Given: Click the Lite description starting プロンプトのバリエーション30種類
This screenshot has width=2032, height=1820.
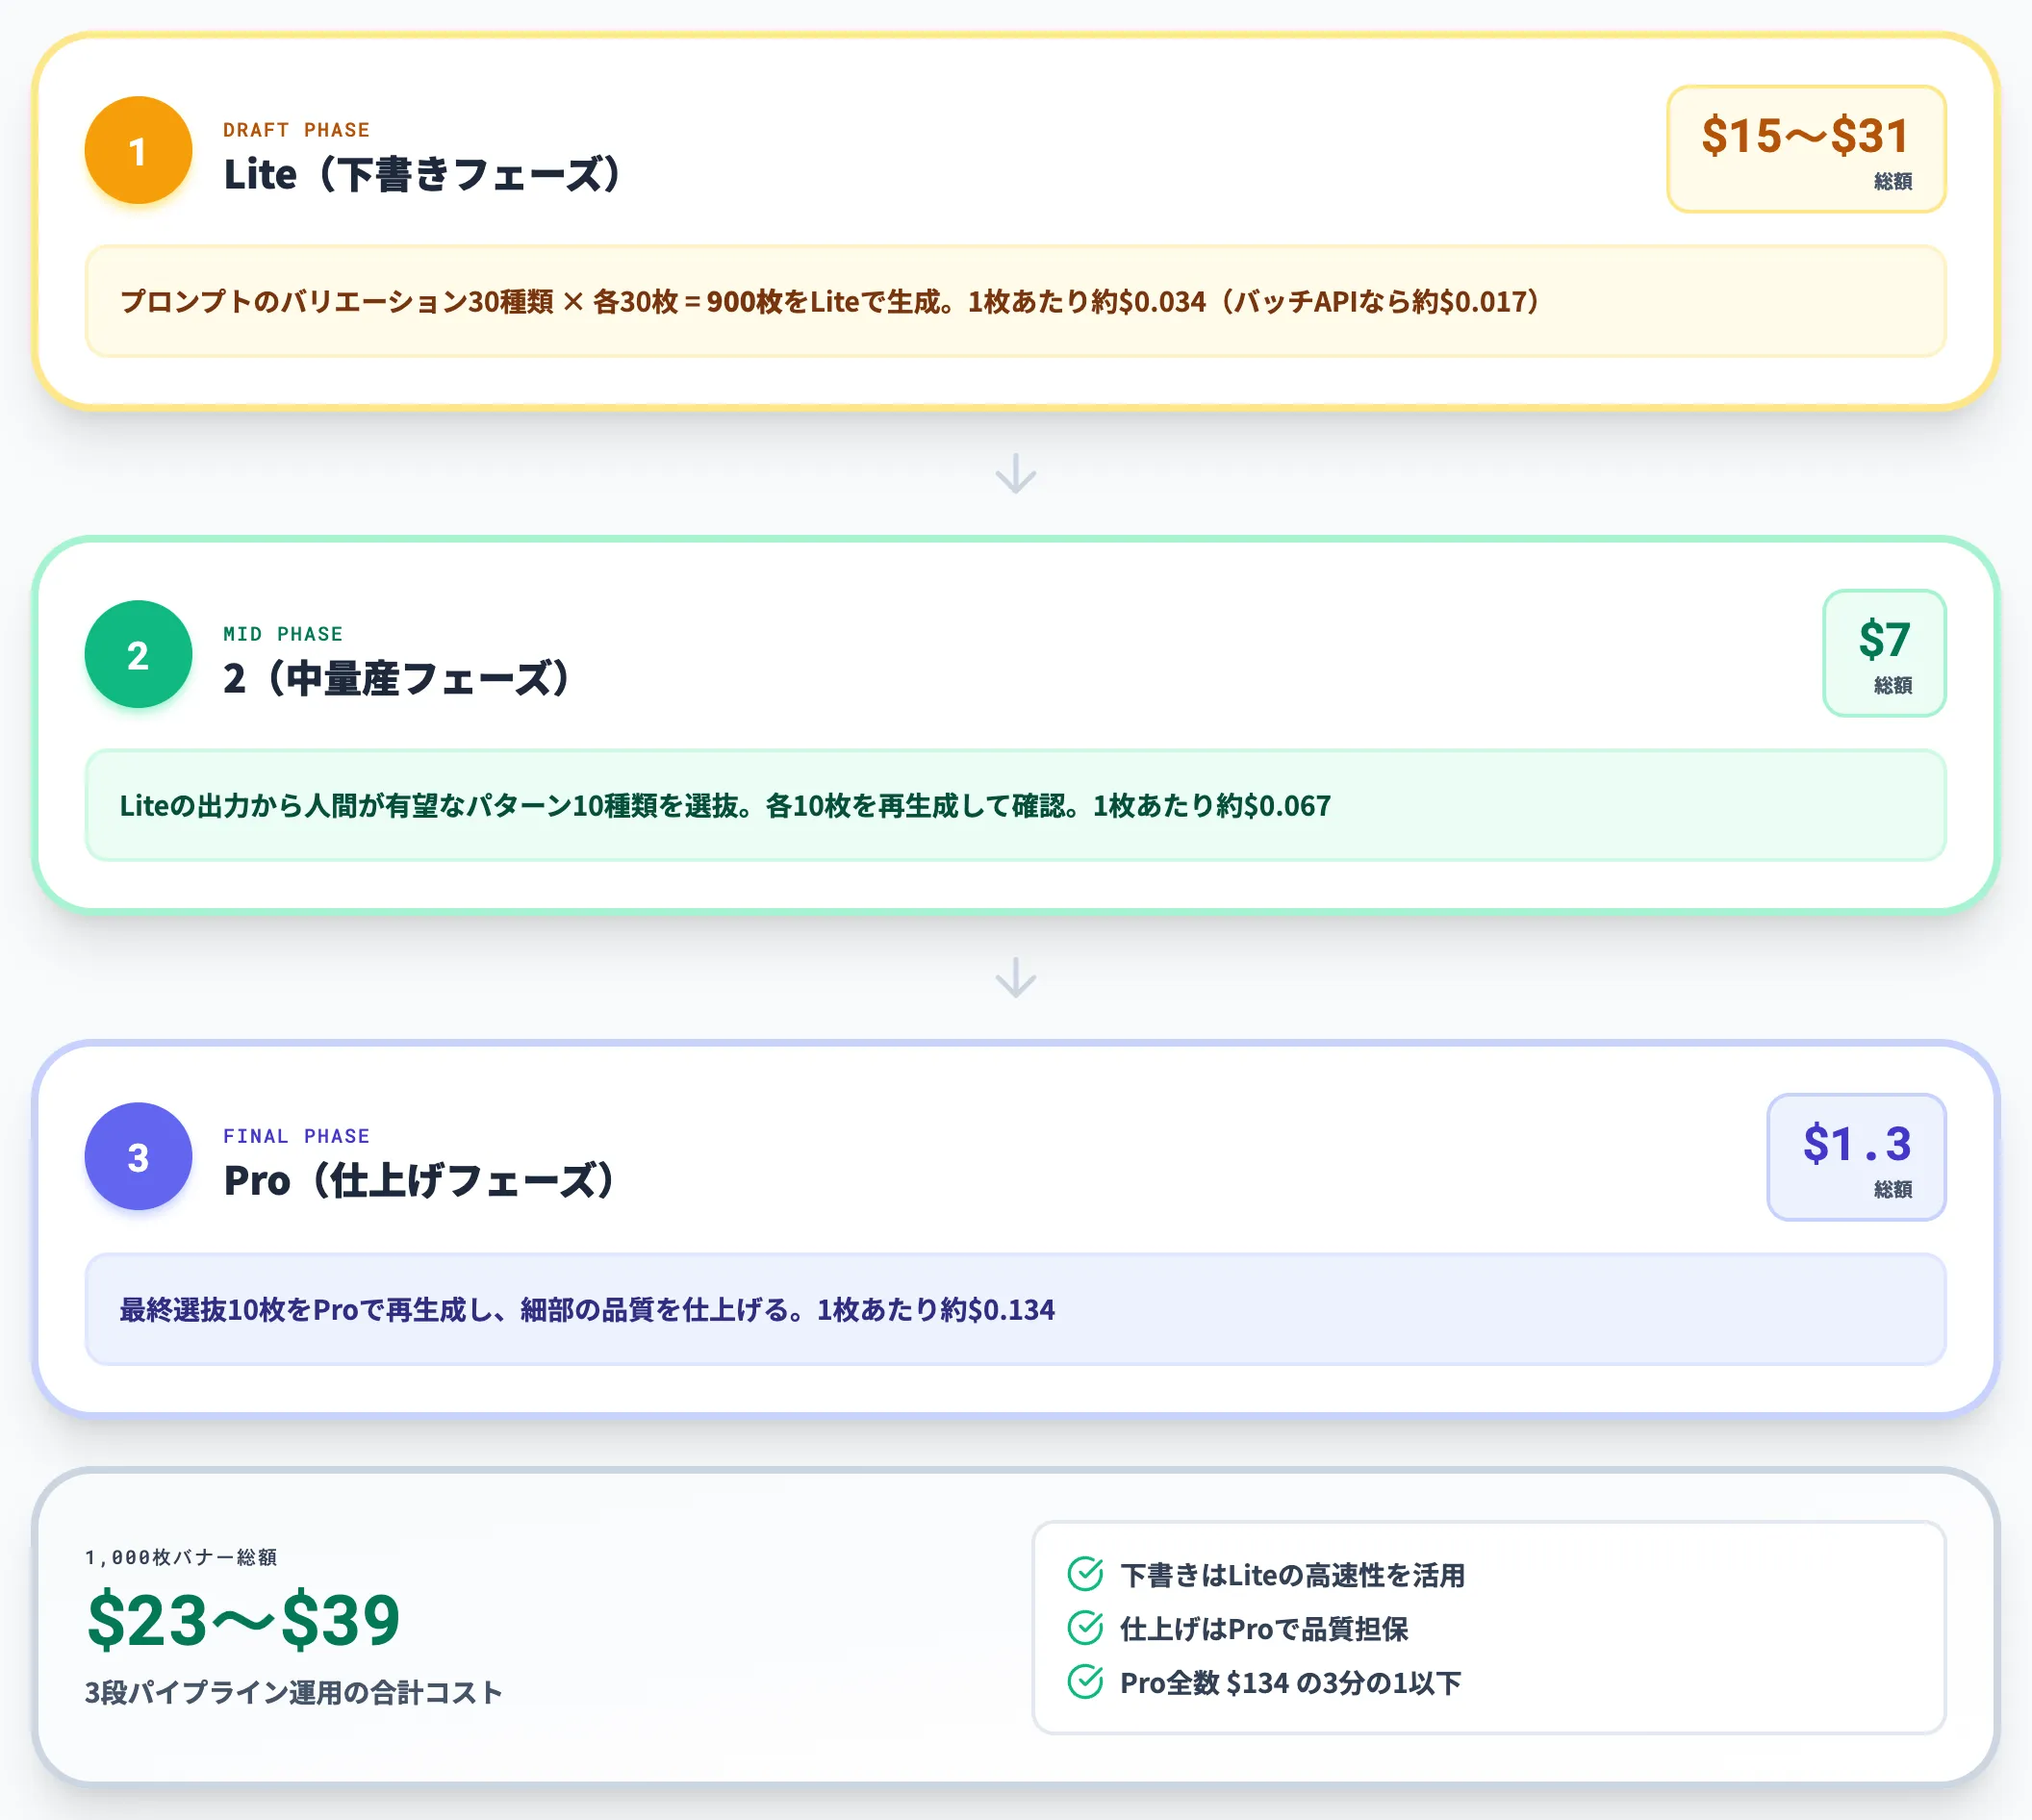Looking at the screenshot, I should (x=1015, y=301).
